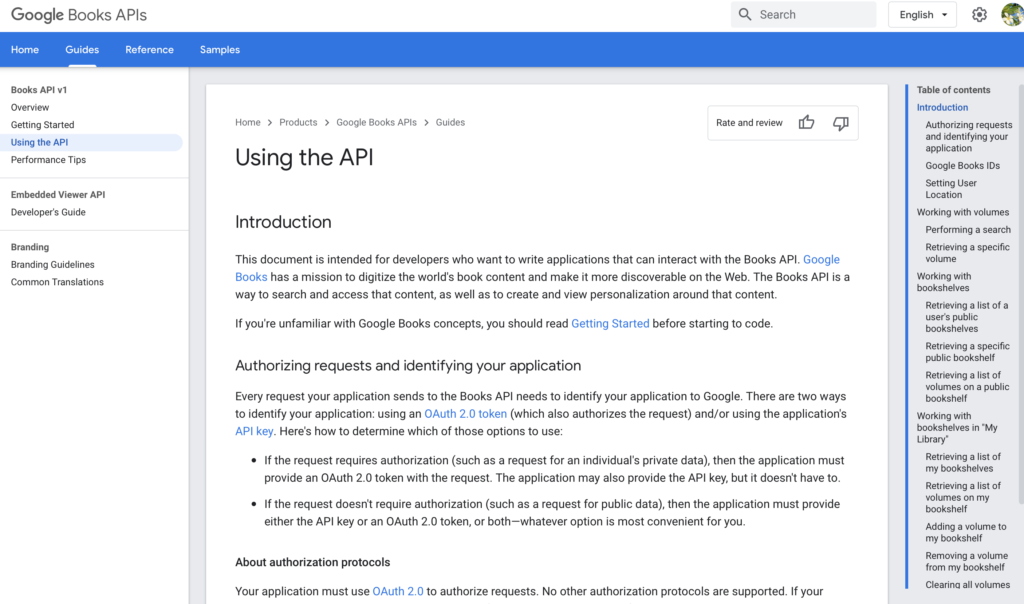
Task: Click the Products breadcrumb link
Action: tap(298, 122)
